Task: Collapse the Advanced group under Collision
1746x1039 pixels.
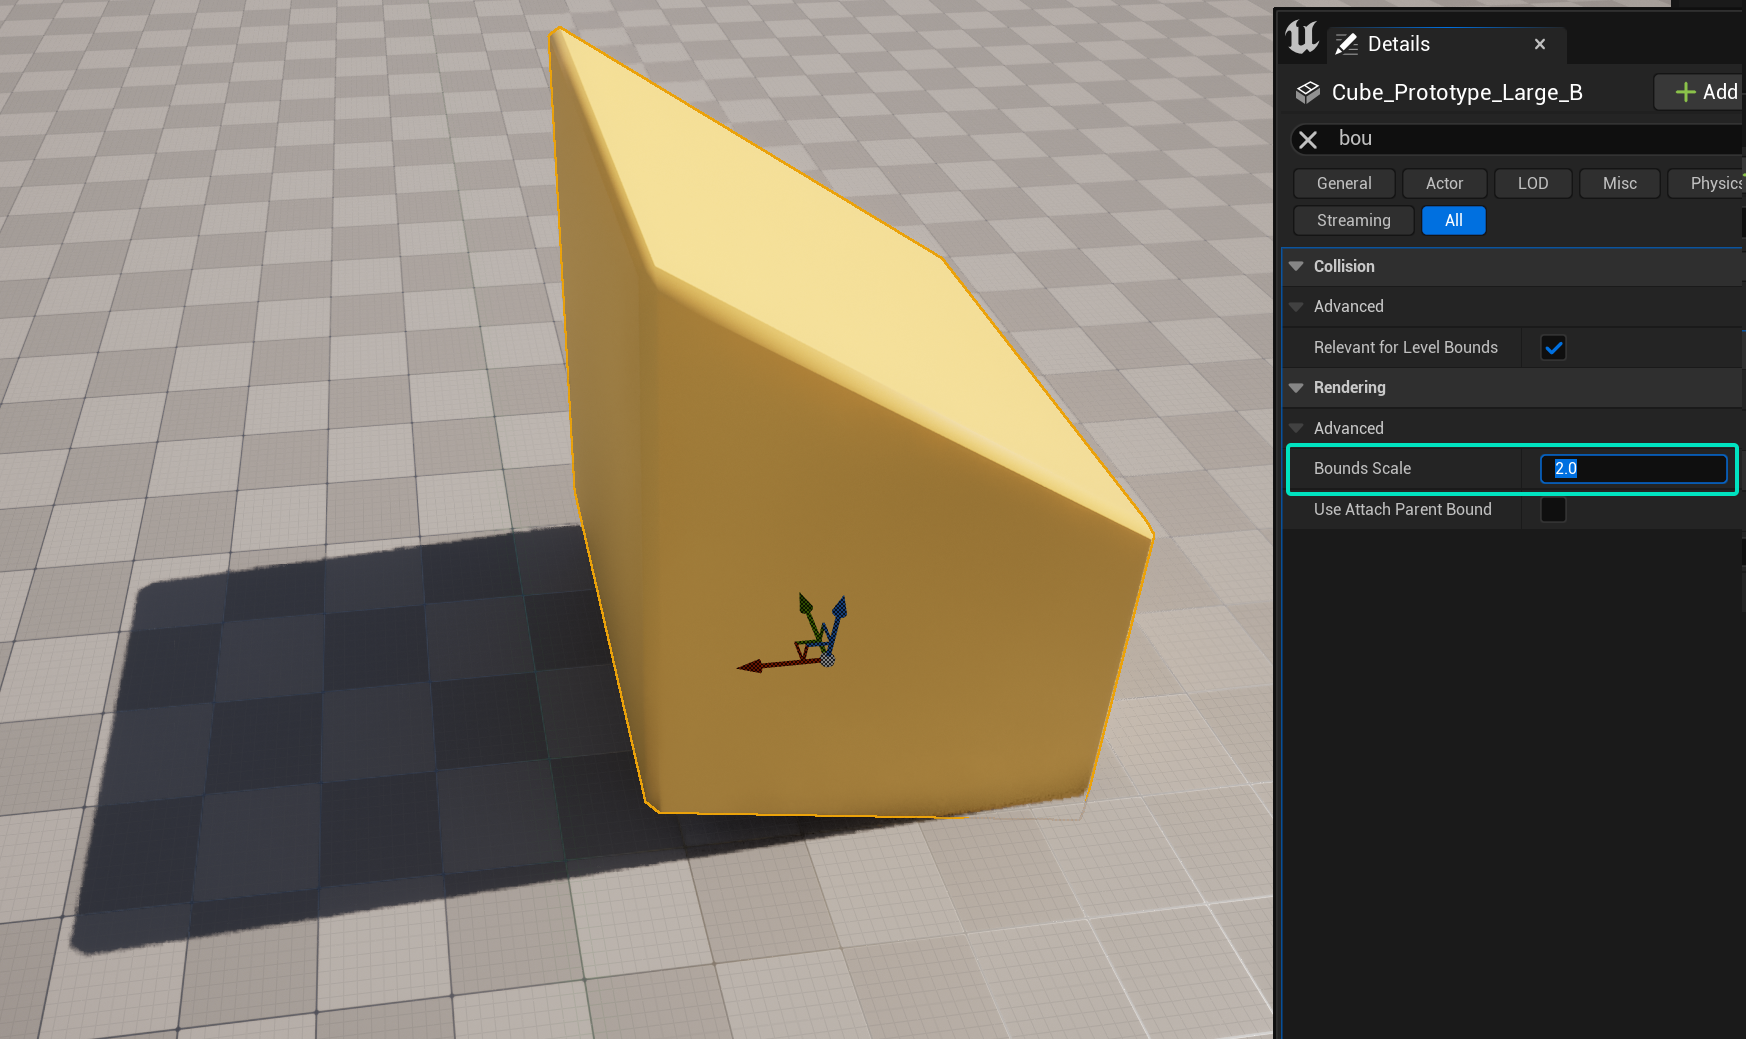Action: tap(1296, 306)
